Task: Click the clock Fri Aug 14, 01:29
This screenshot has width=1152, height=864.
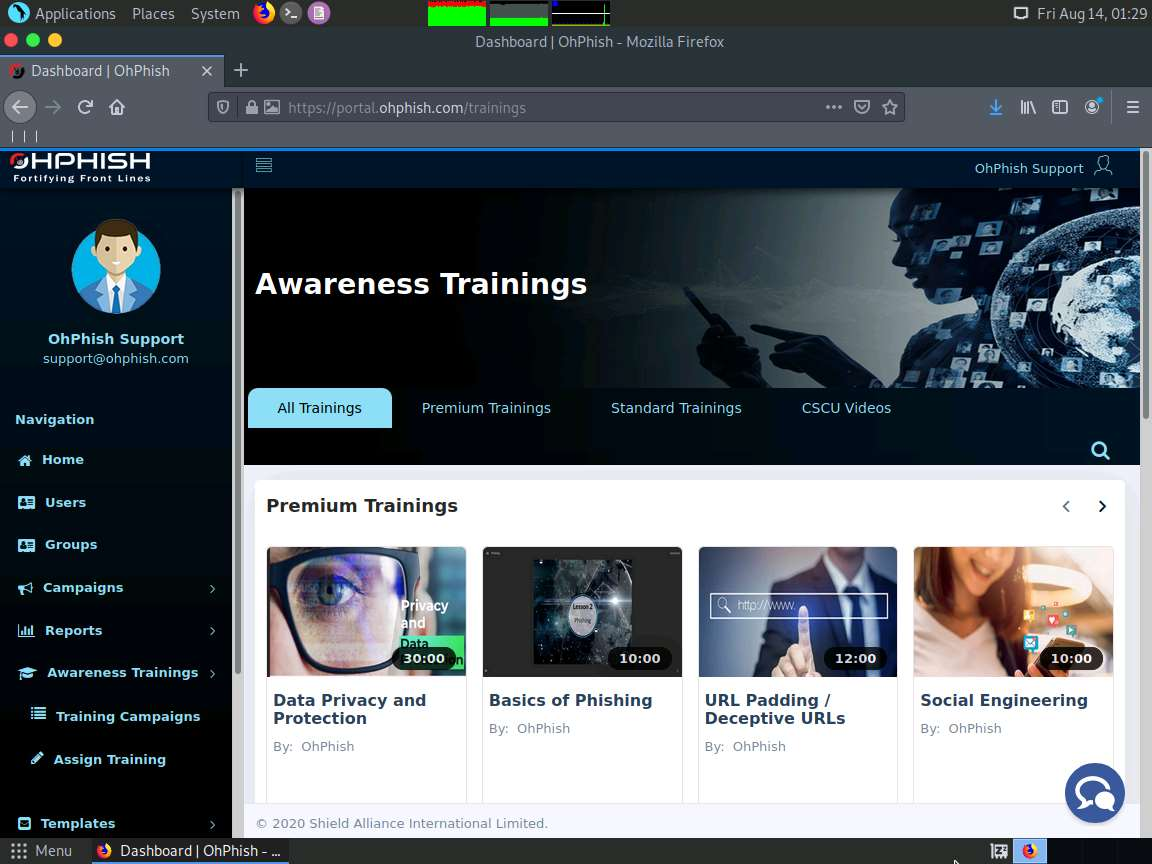Action: click(x=1092, y=13)
